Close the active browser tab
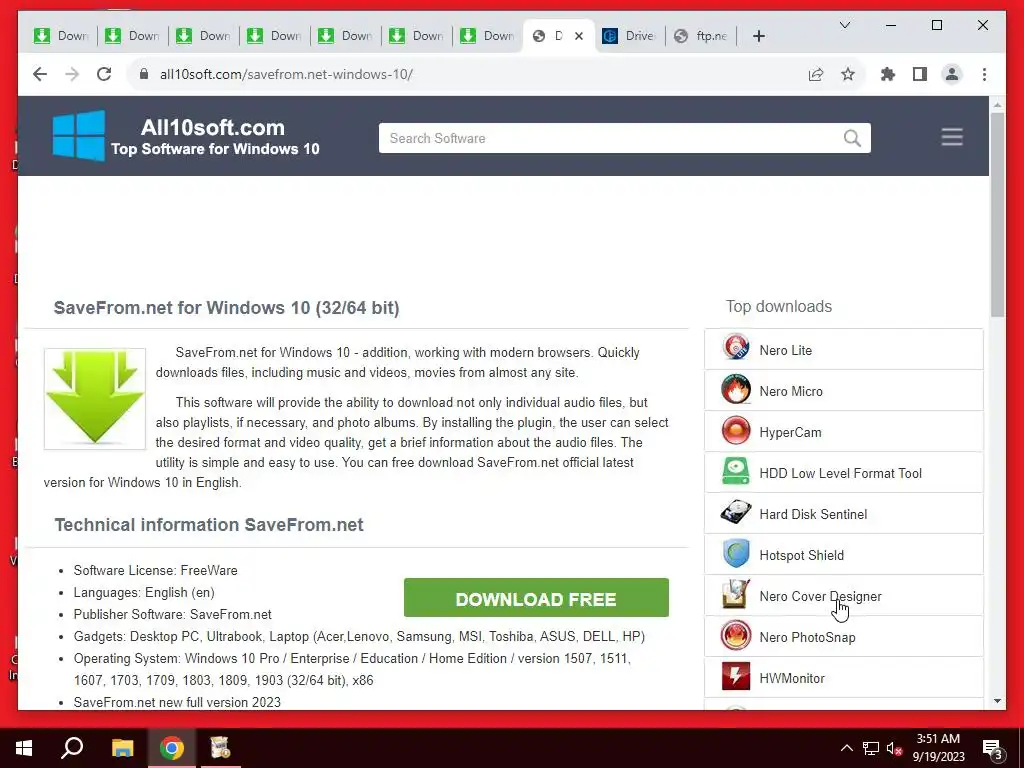Image resolution: width=1024 pixels, height=768 pixels. click(x=579, y=36)
